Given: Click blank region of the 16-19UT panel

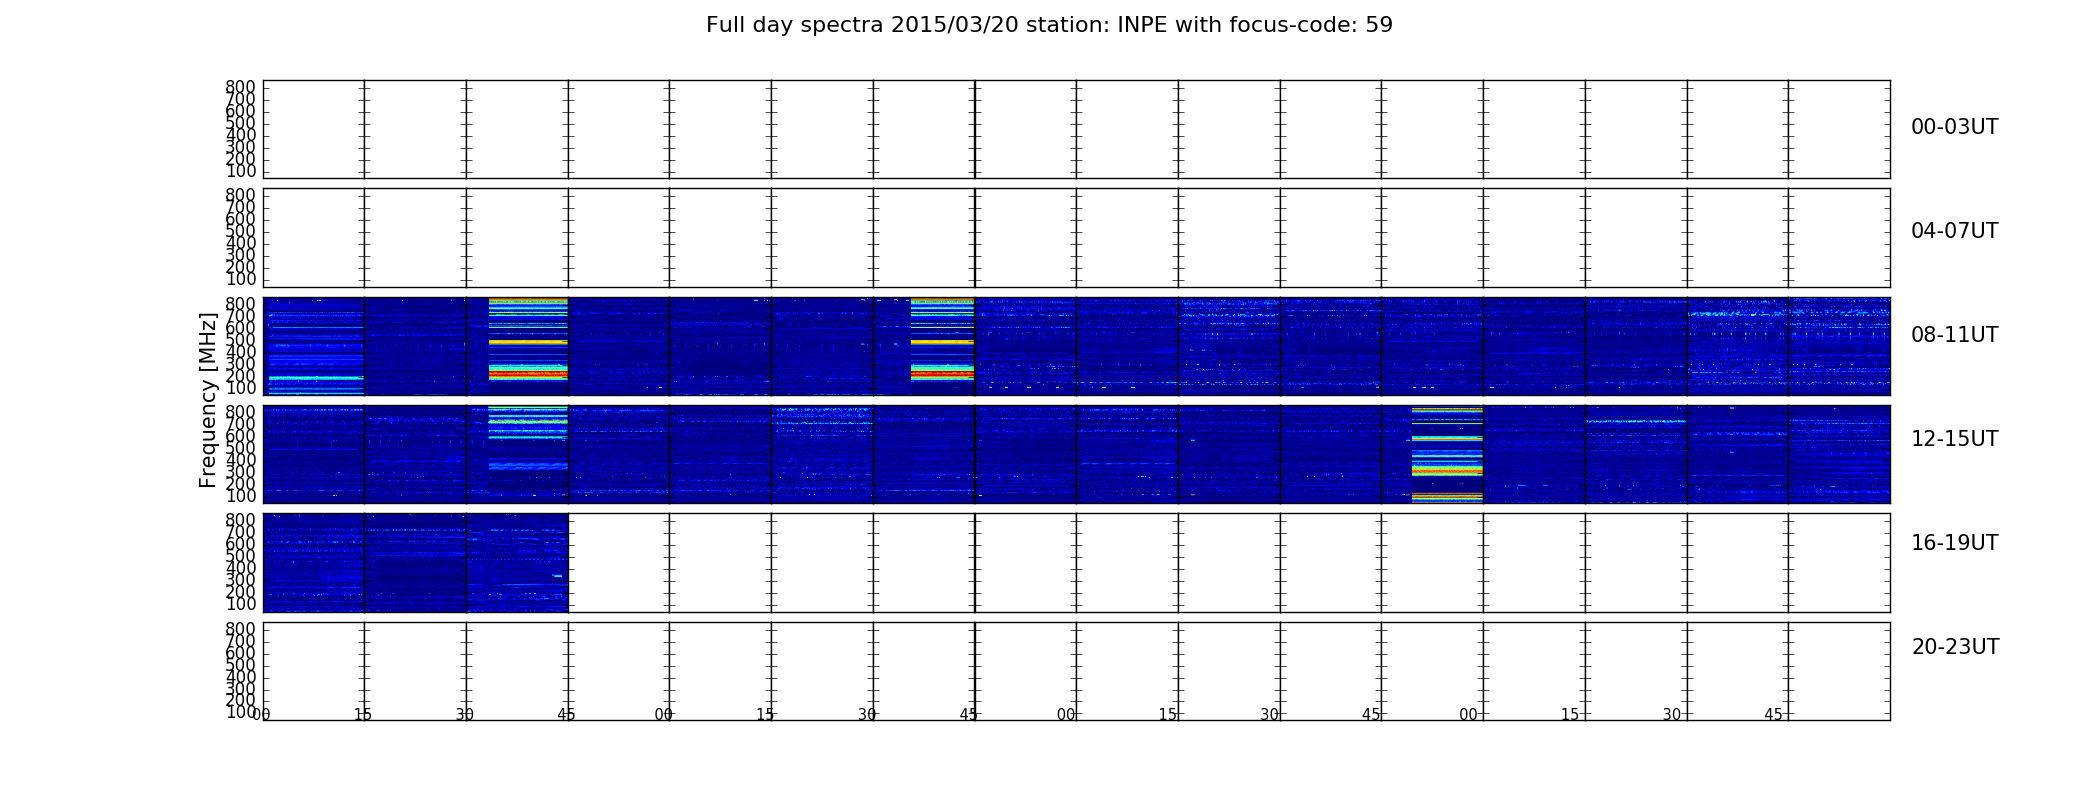Looking at the screenshot, I should (x=1229, y=563).
